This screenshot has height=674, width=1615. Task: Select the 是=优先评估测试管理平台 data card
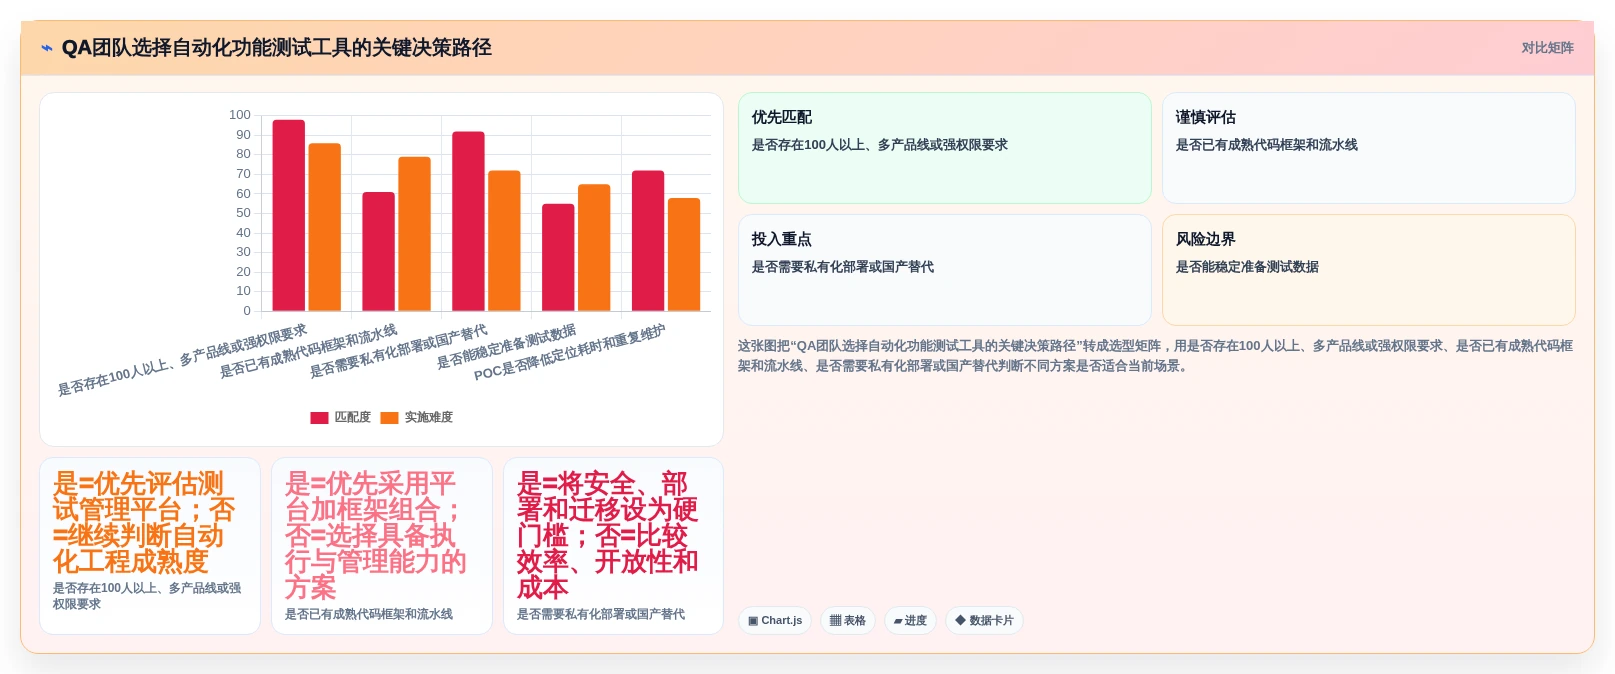(x=150, y=546)
